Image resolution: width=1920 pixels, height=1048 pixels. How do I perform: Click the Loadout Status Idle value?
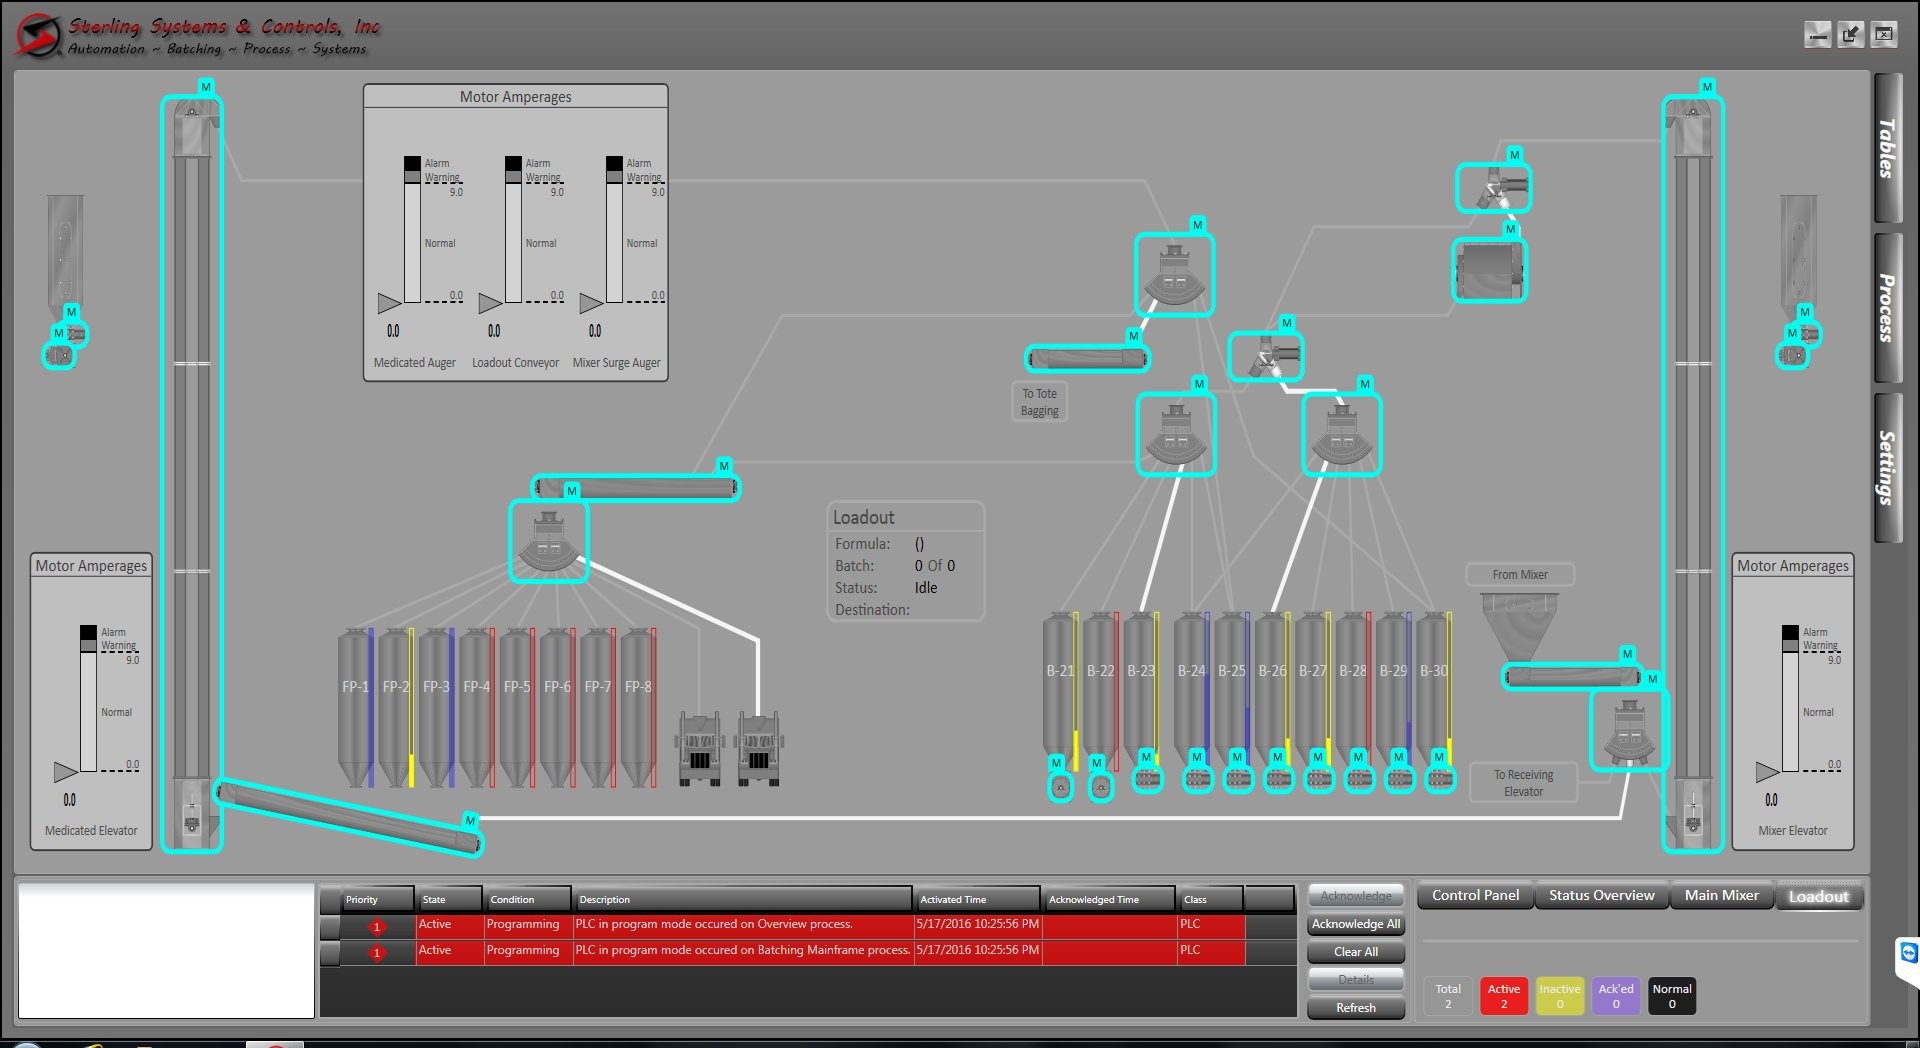(x=926, y=588)
